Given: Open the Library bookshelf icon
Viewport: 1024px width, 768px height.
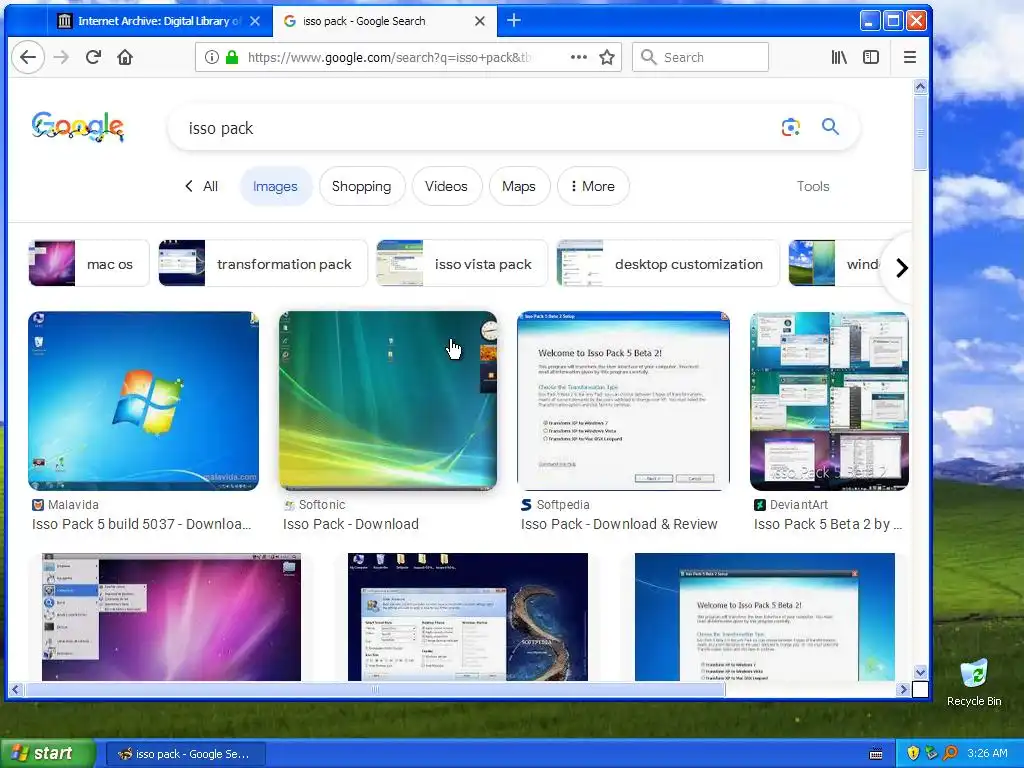Looking at the screenshot, I should [x=839, y=57].
